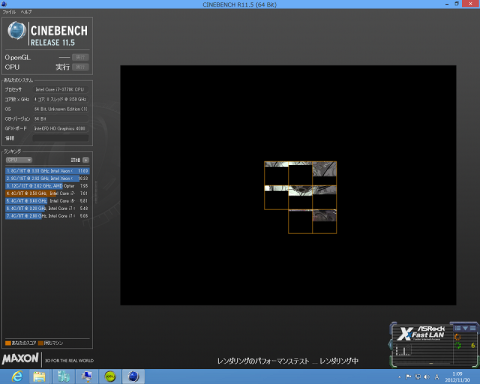The height and width of the screenshot is (384, 480).
Task: Click the XFast LAN down triangle icon
Action: pyautogui.click(x=465, y=328)
